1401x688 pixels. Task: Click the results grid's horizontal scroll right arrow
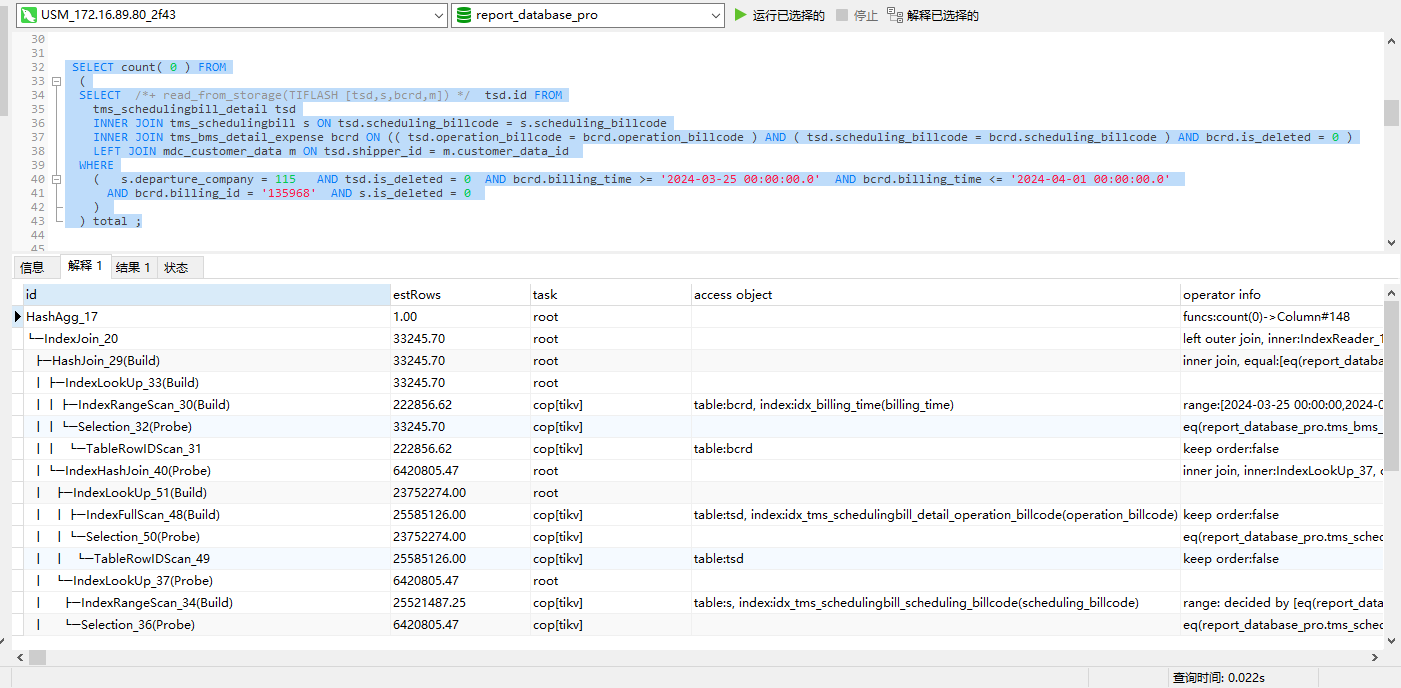click(1377, 657)
